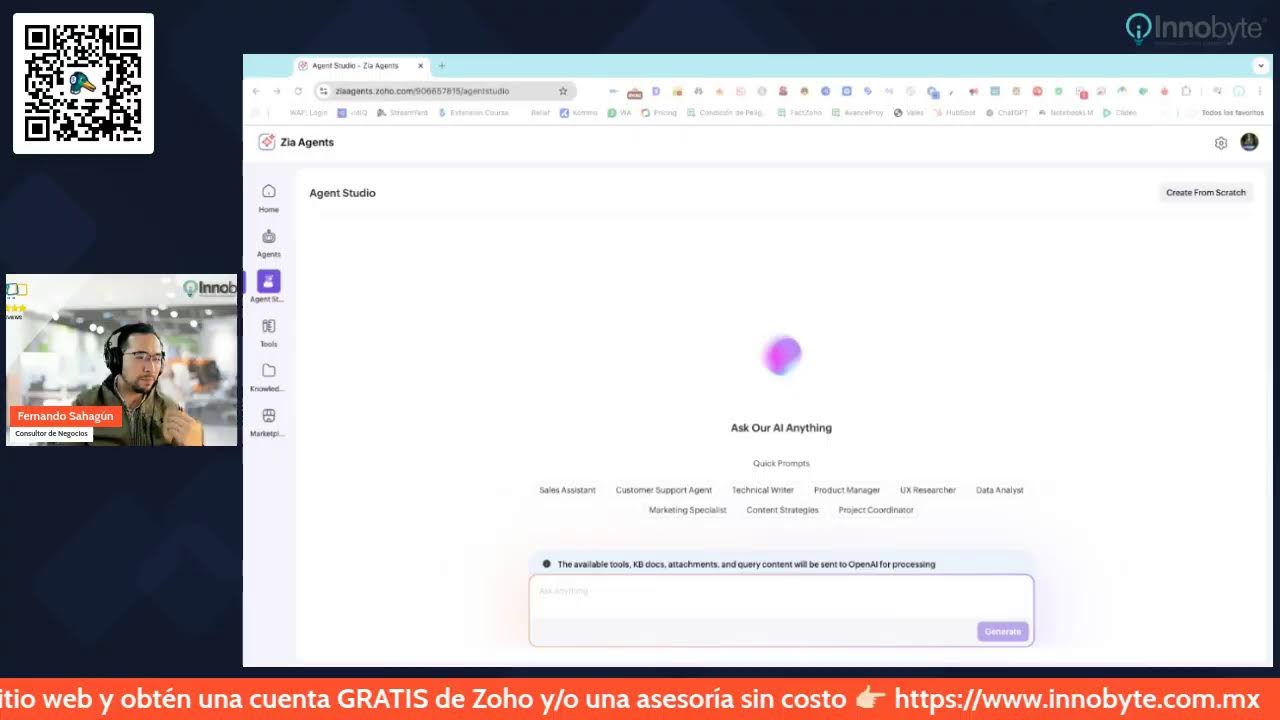
Task: Open the WA bookmark
Action: click(x=620, y=113)
